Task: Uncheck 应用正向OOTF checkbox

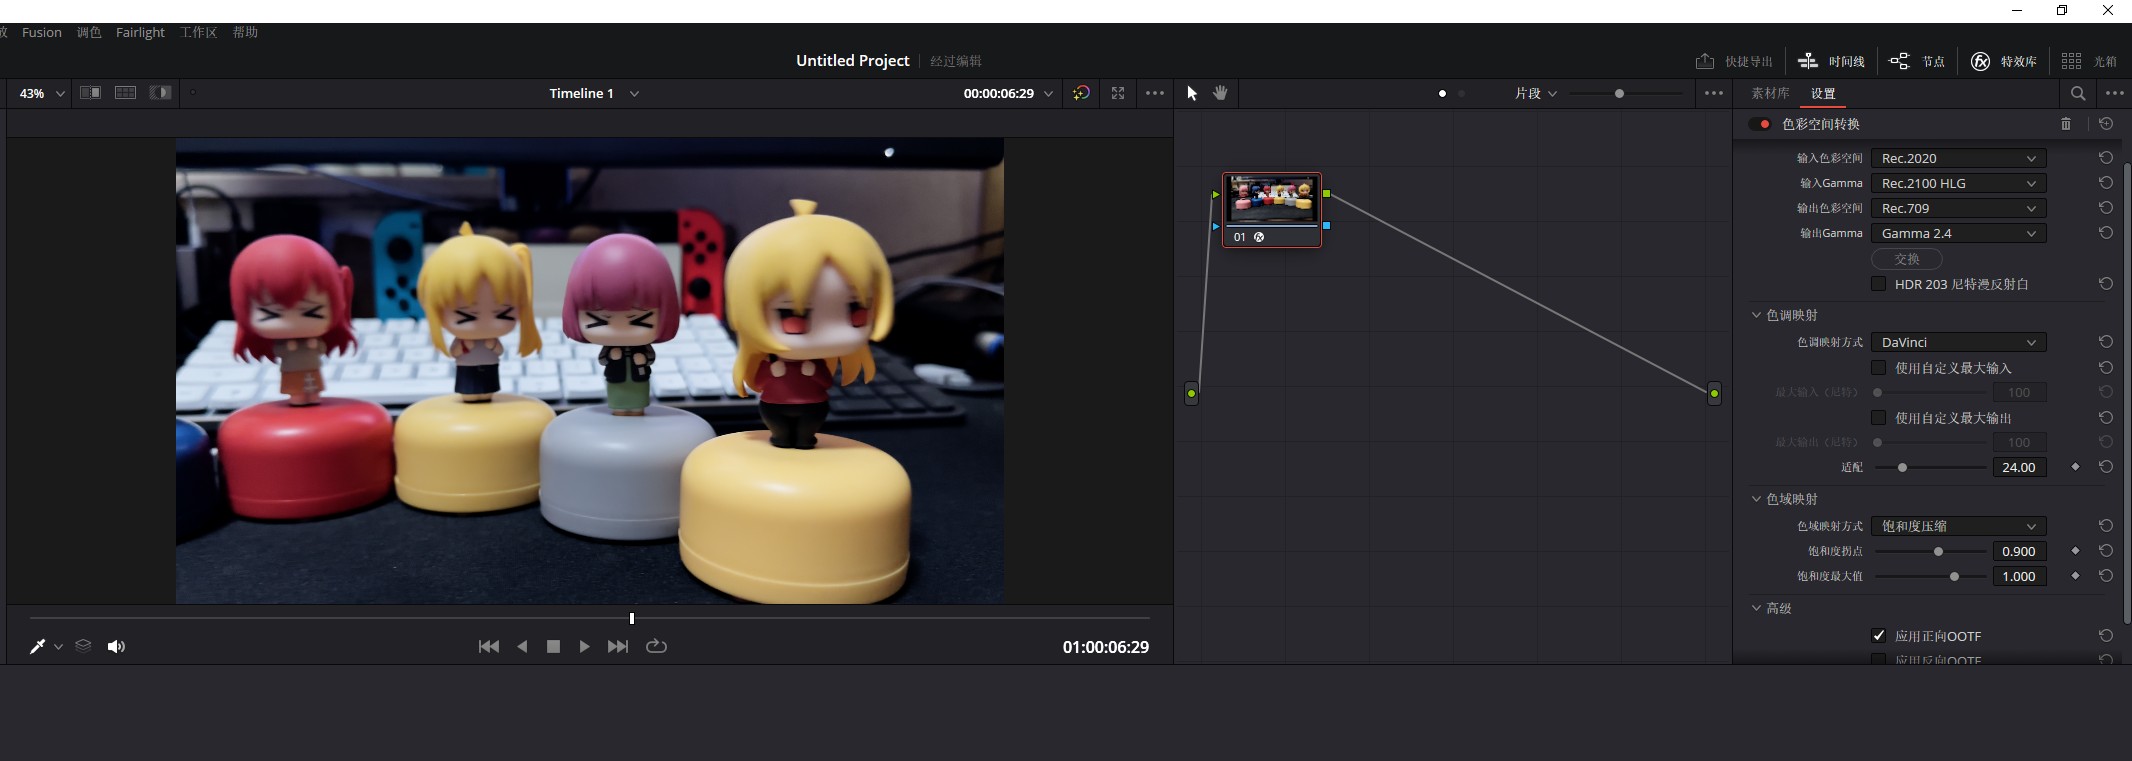Action: click(x=1878, y=636)
